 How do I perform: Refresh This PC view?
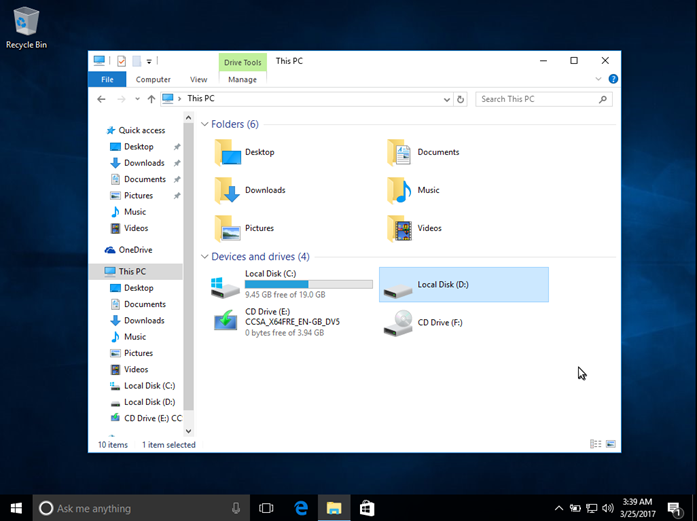pos(461,100)
